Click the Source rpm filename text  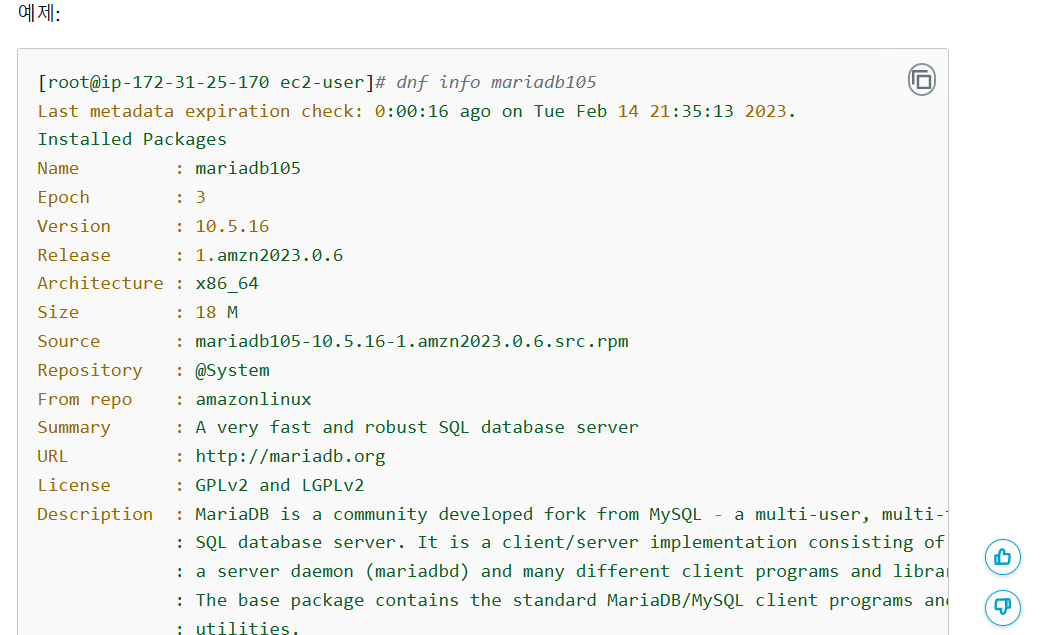pos(412,341)
